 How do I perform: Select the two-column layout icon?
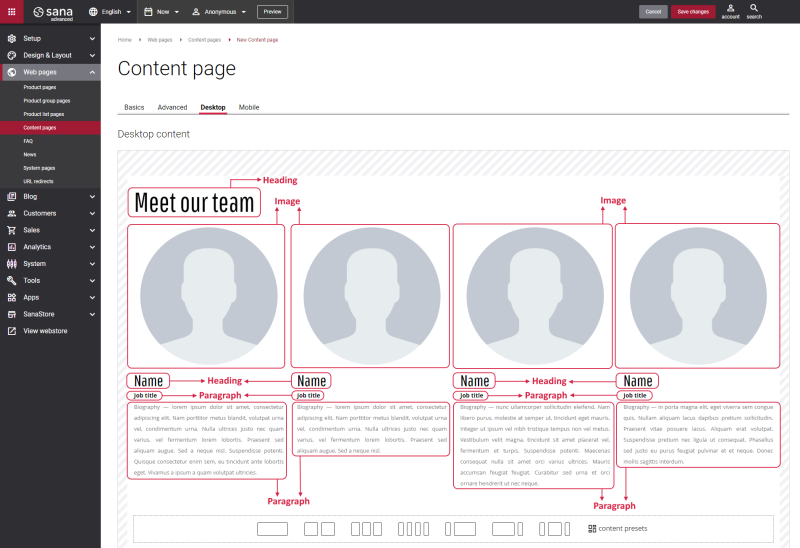[319, 528]
